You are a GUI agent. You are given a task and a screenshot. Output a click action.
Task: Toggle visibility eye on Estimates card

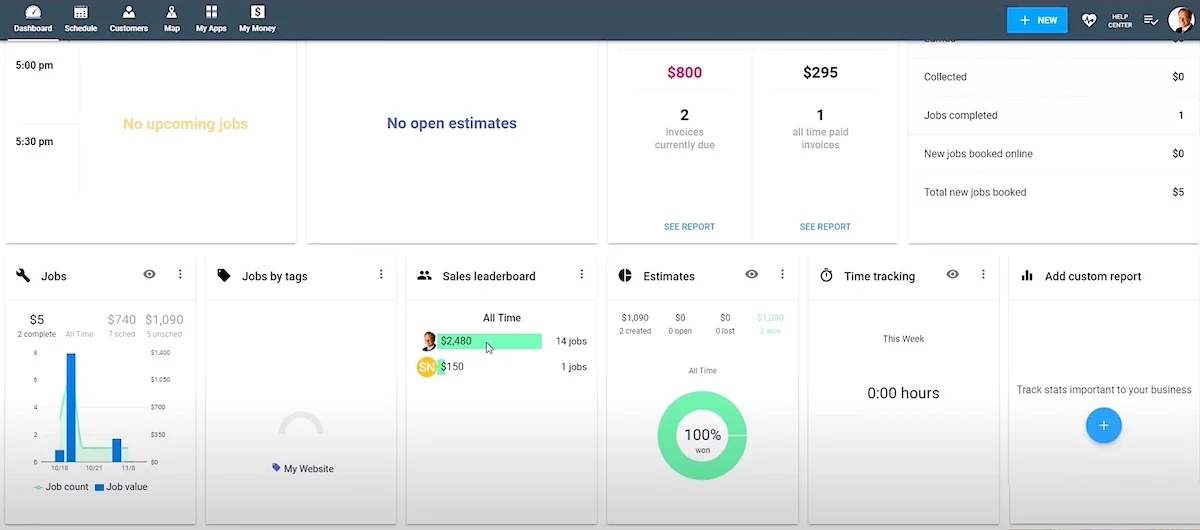click(x=752, y=274)
